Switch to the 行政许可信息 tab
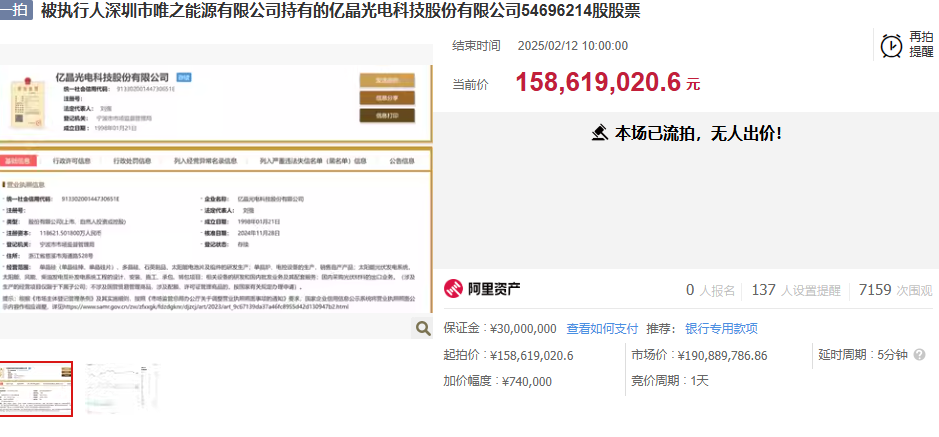 (x=74, y=160)
